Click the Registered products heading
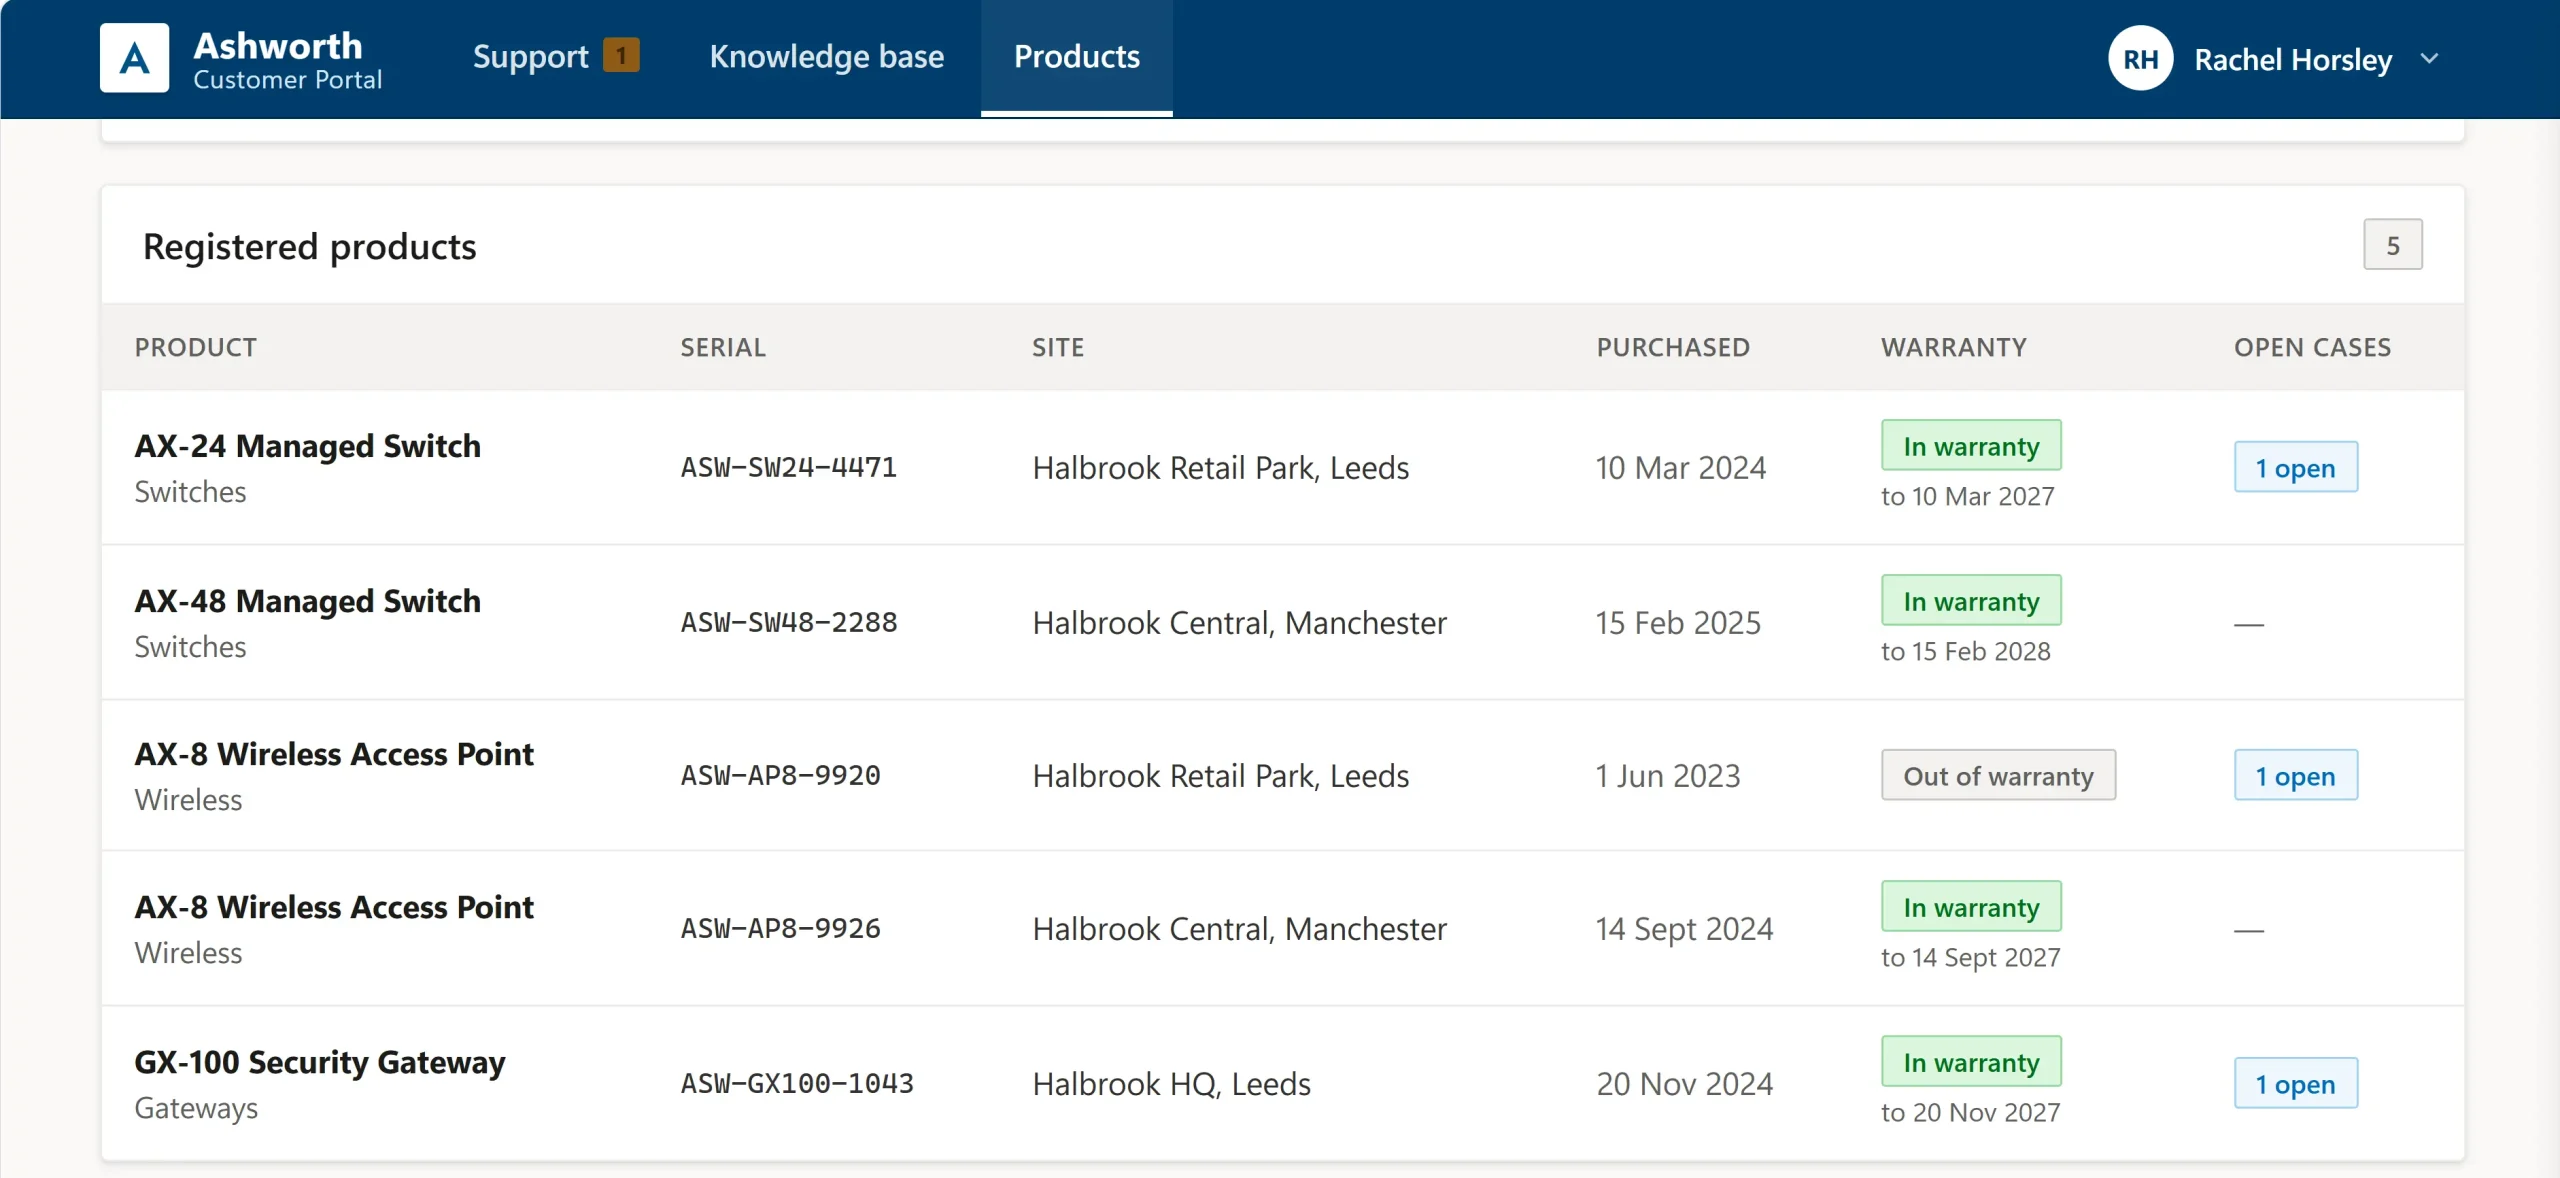This screenshot has width=2560, height=1178. click(x=309, y=246)
